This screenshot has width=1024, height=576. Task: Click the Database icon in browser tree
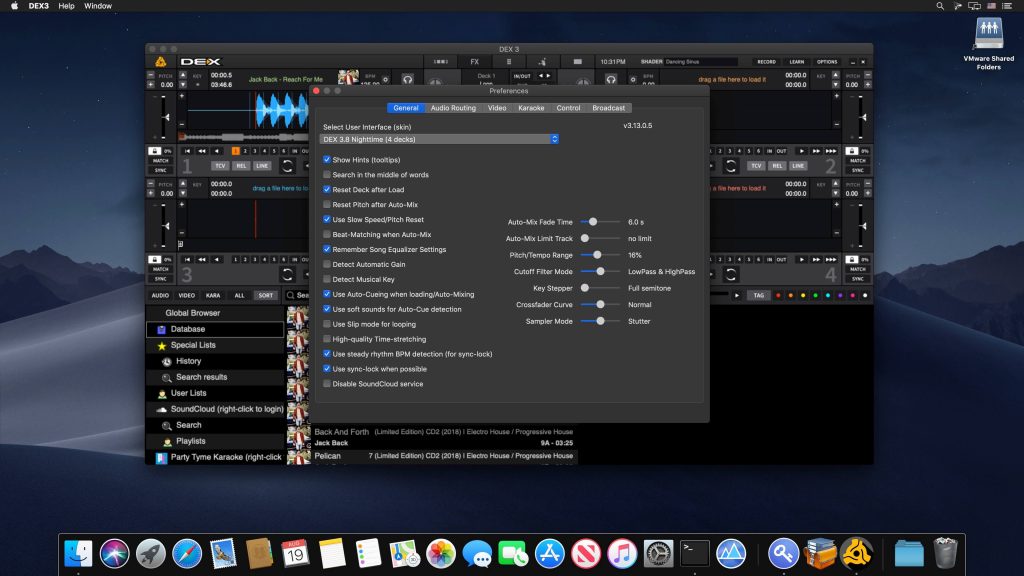click(x=161, y=329)
